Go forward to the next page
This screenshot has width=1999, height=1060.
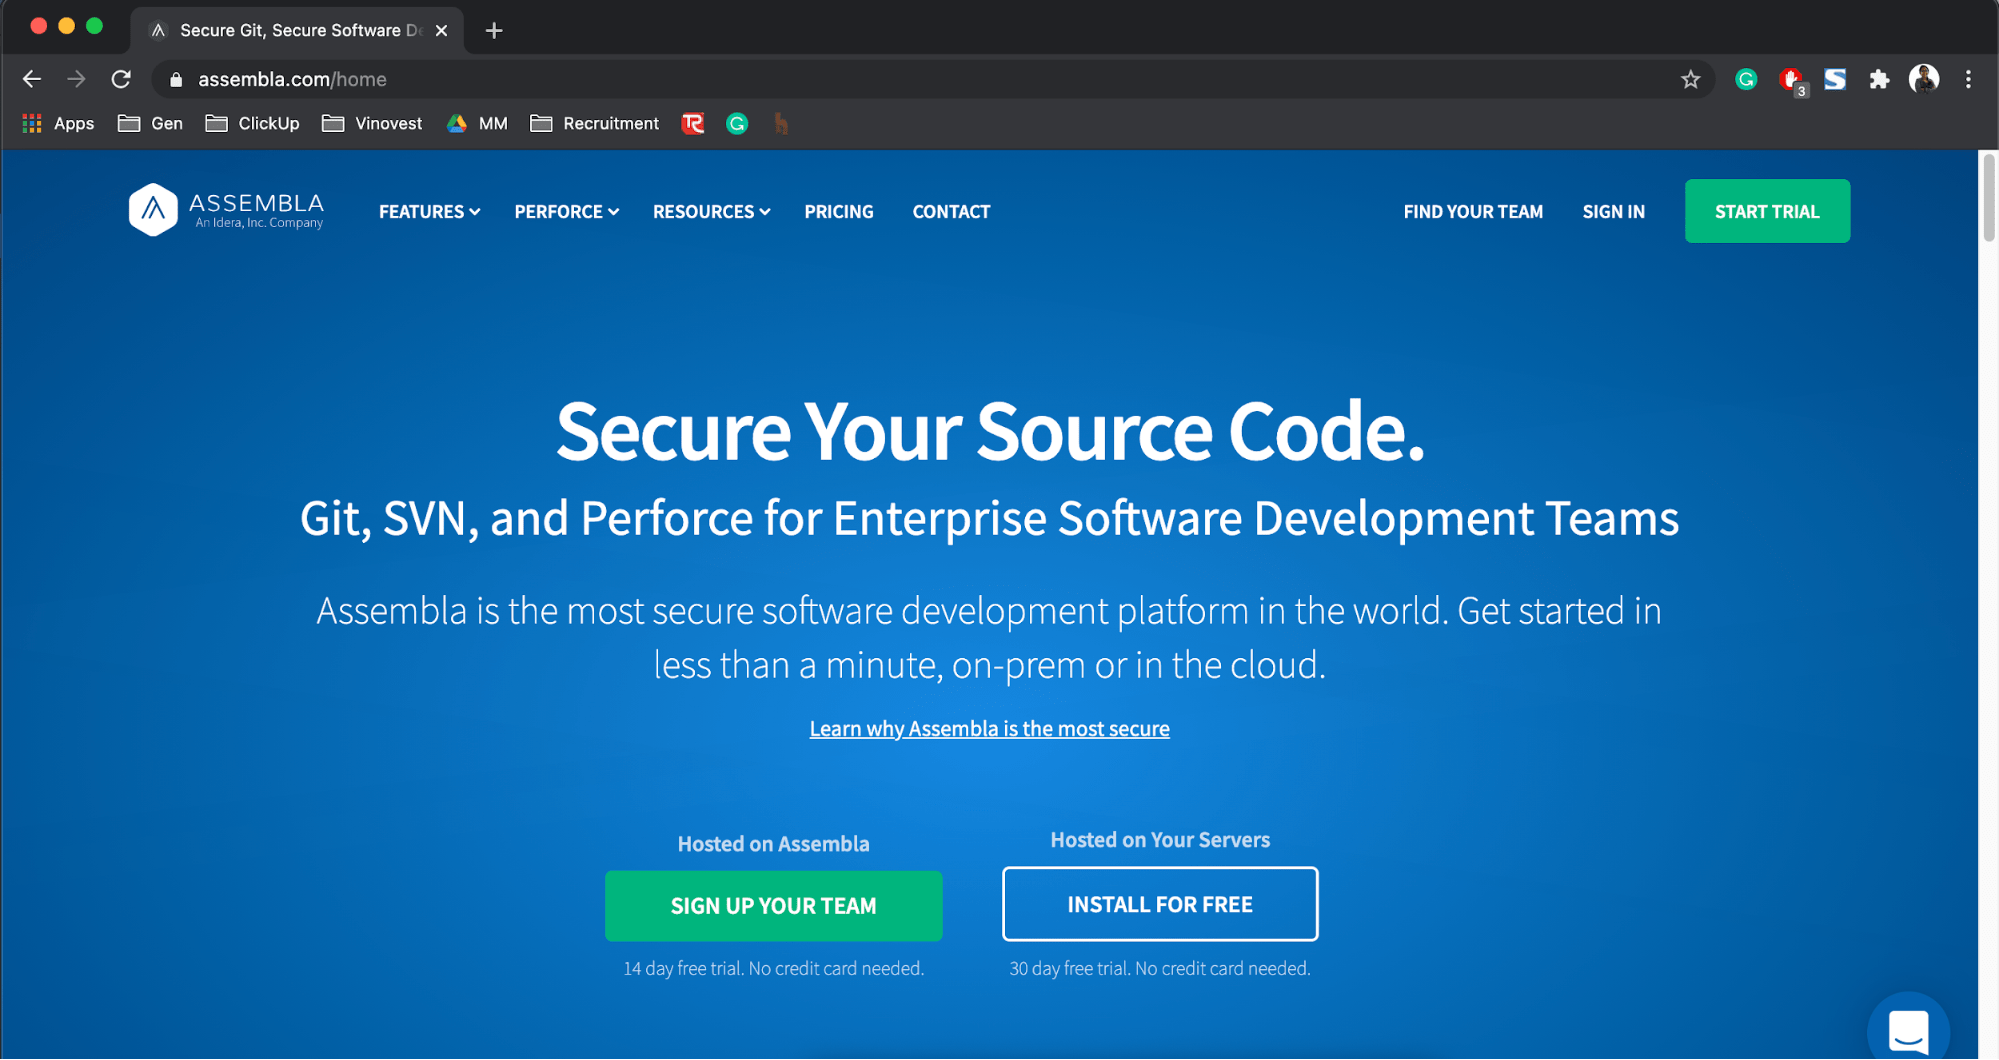[x=76, y=79]
